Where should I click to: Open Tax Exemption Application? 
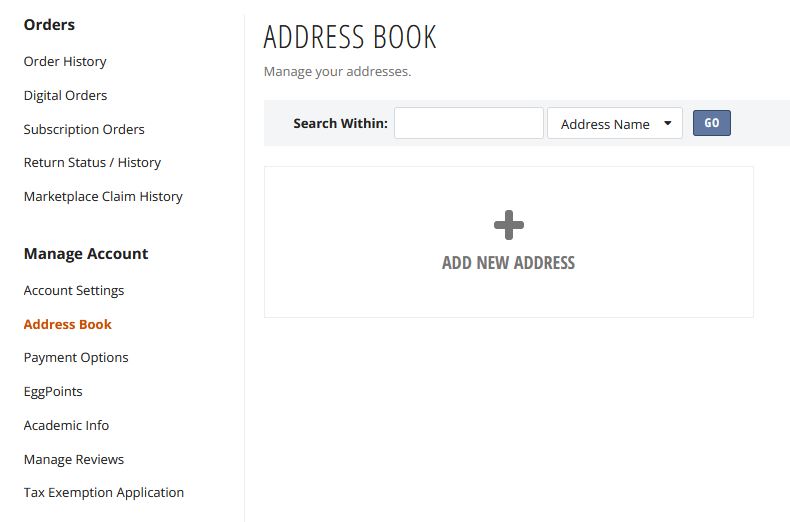click(104, 493)
